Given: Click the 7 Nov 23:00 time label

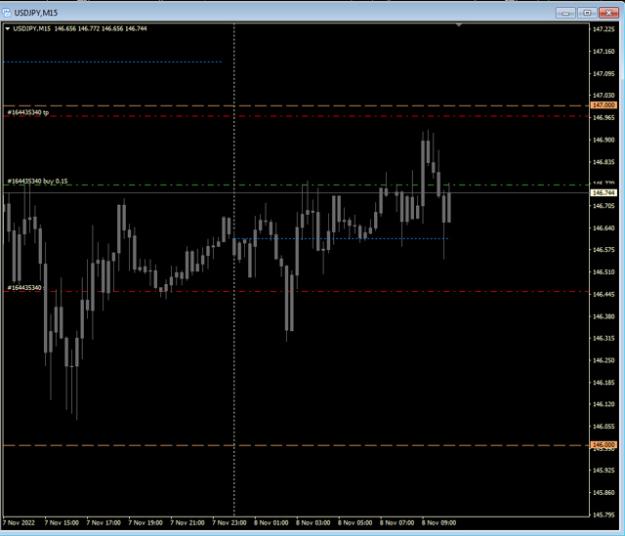Looking at the screenshot, I should [229, 522].
